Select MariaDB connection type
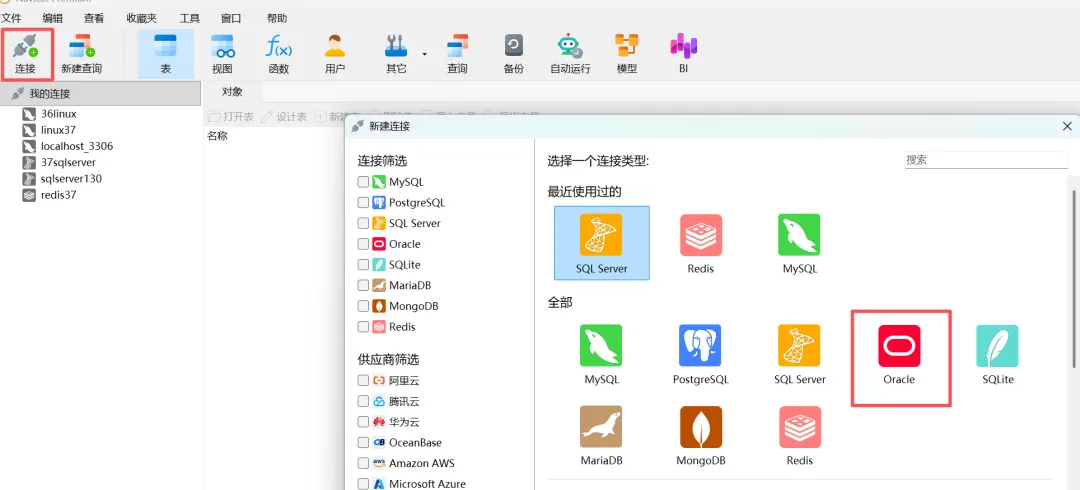This screenshot has height=490, width=1080. pyautogui.click(x=602, y=435)
